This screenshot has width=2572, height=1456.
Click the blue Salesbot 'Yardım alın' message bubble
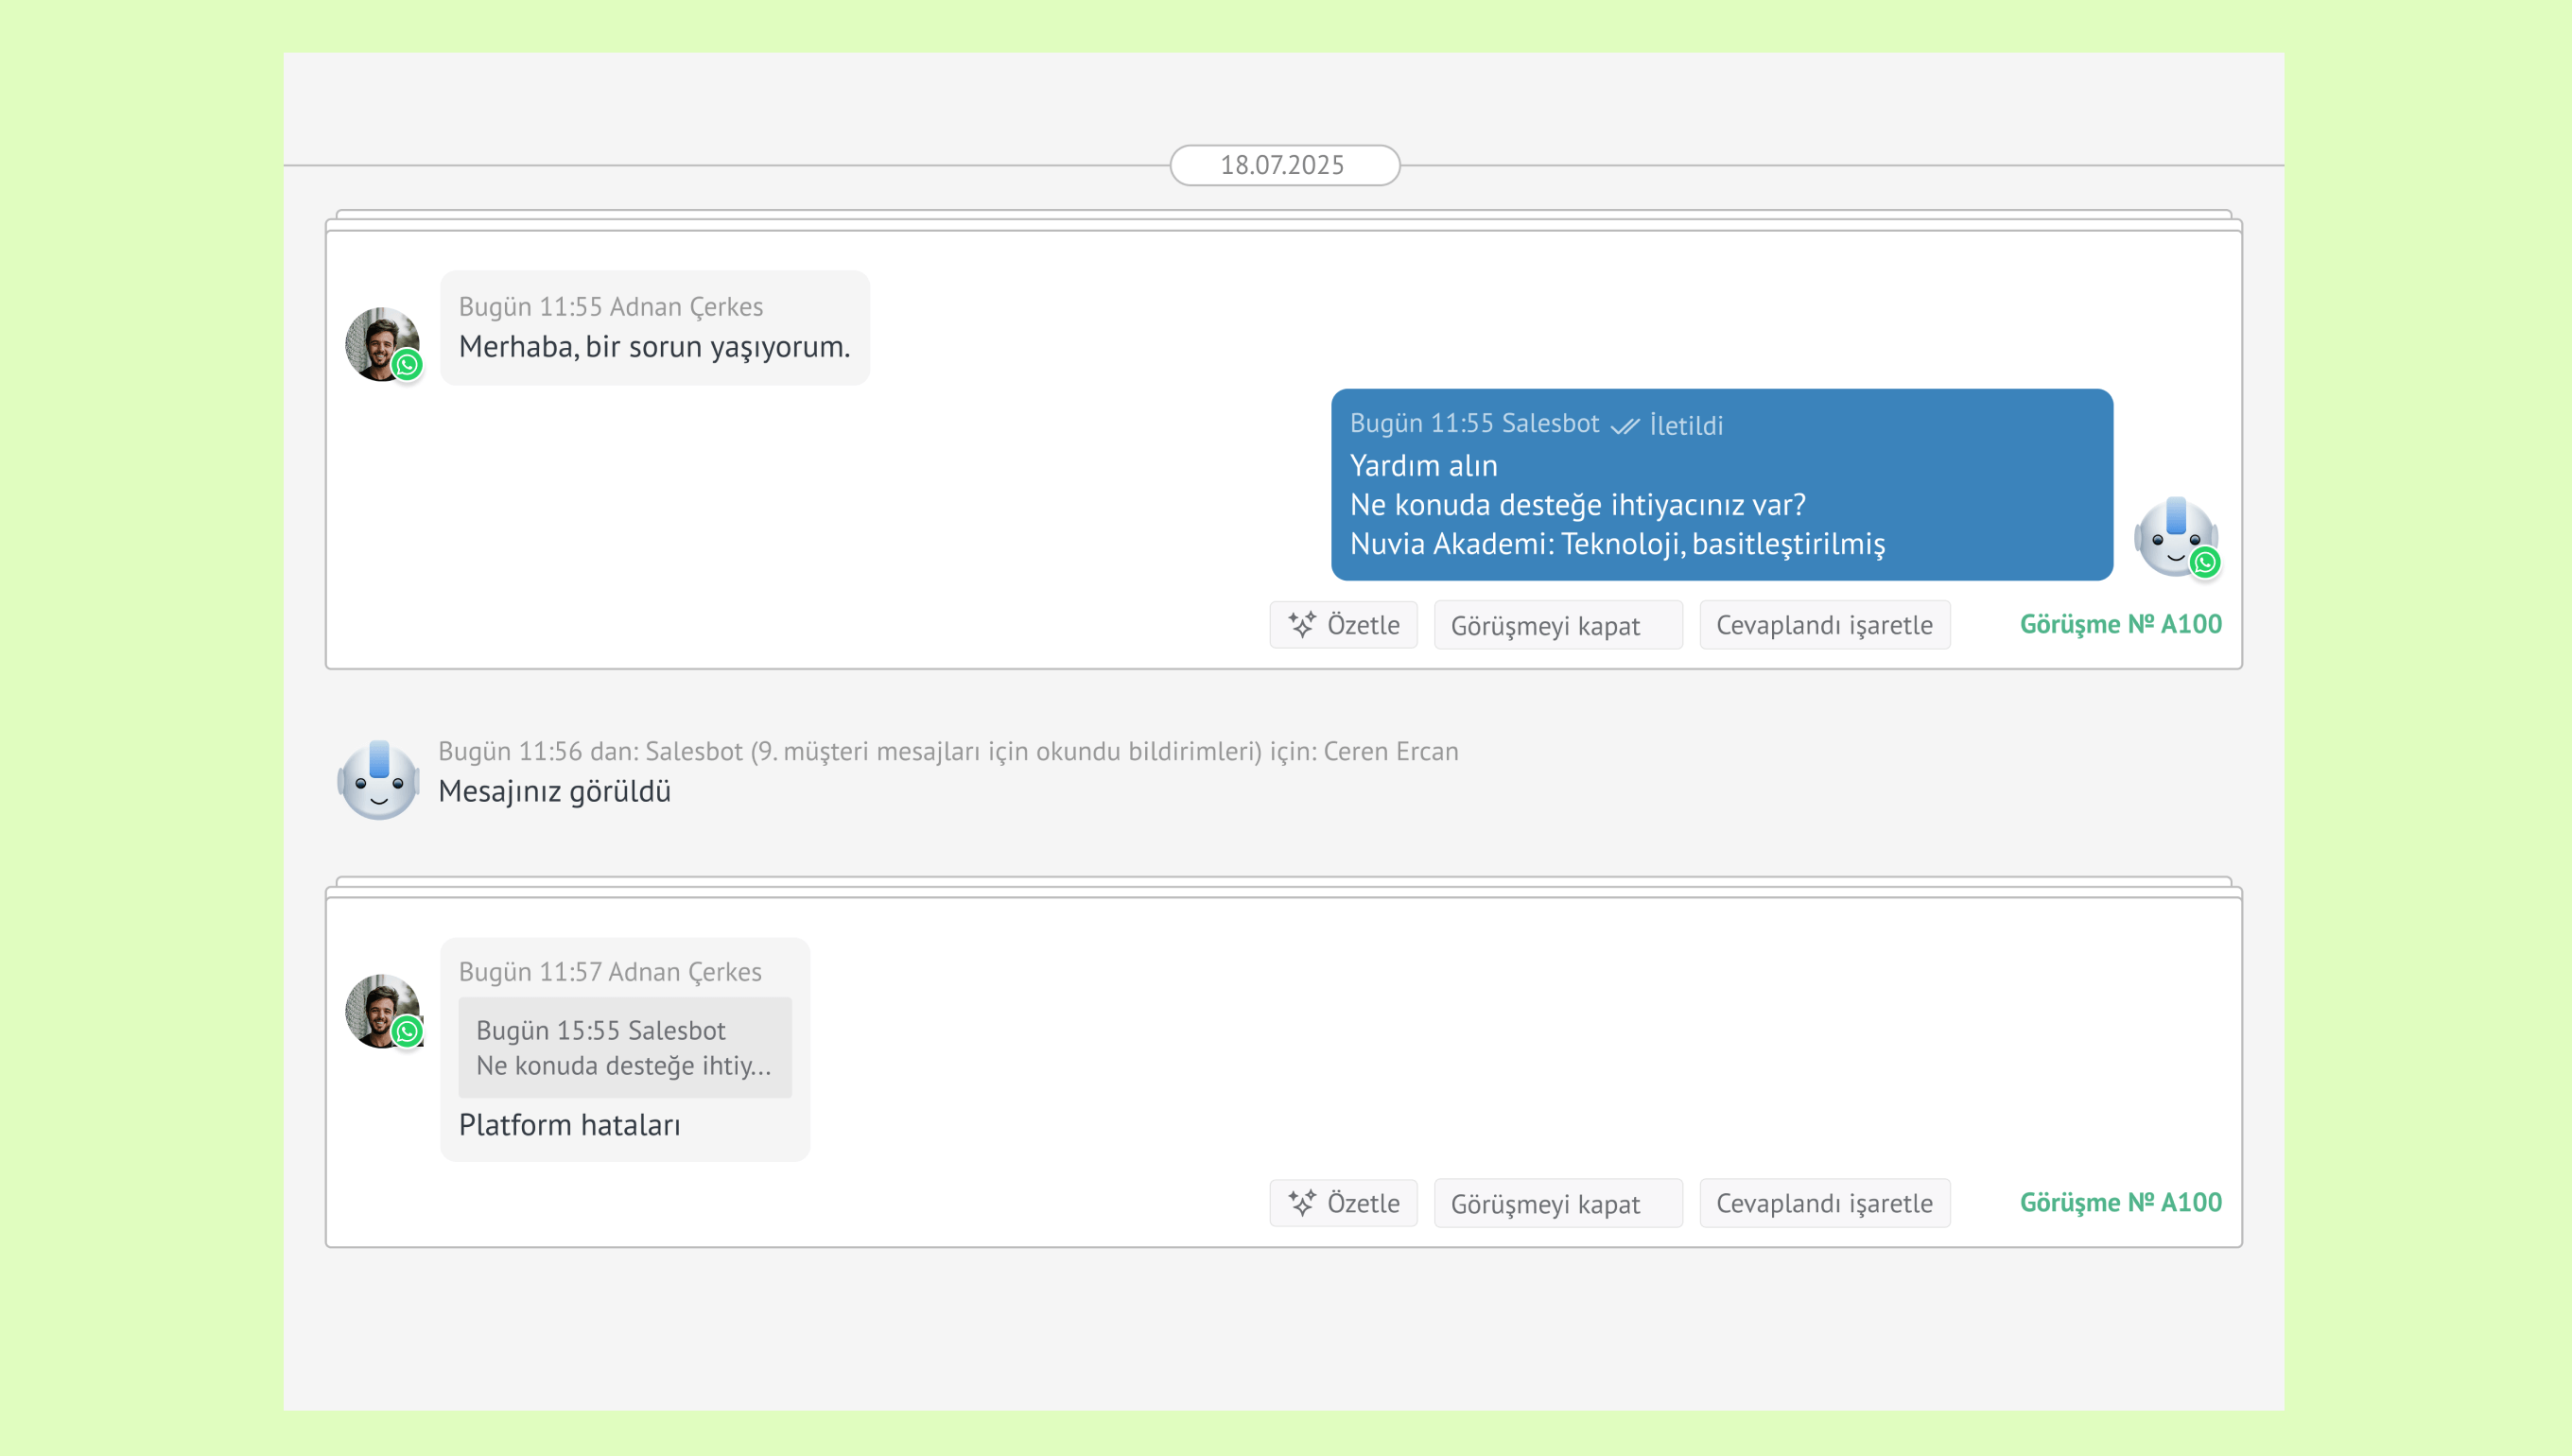coord(1720,485)
